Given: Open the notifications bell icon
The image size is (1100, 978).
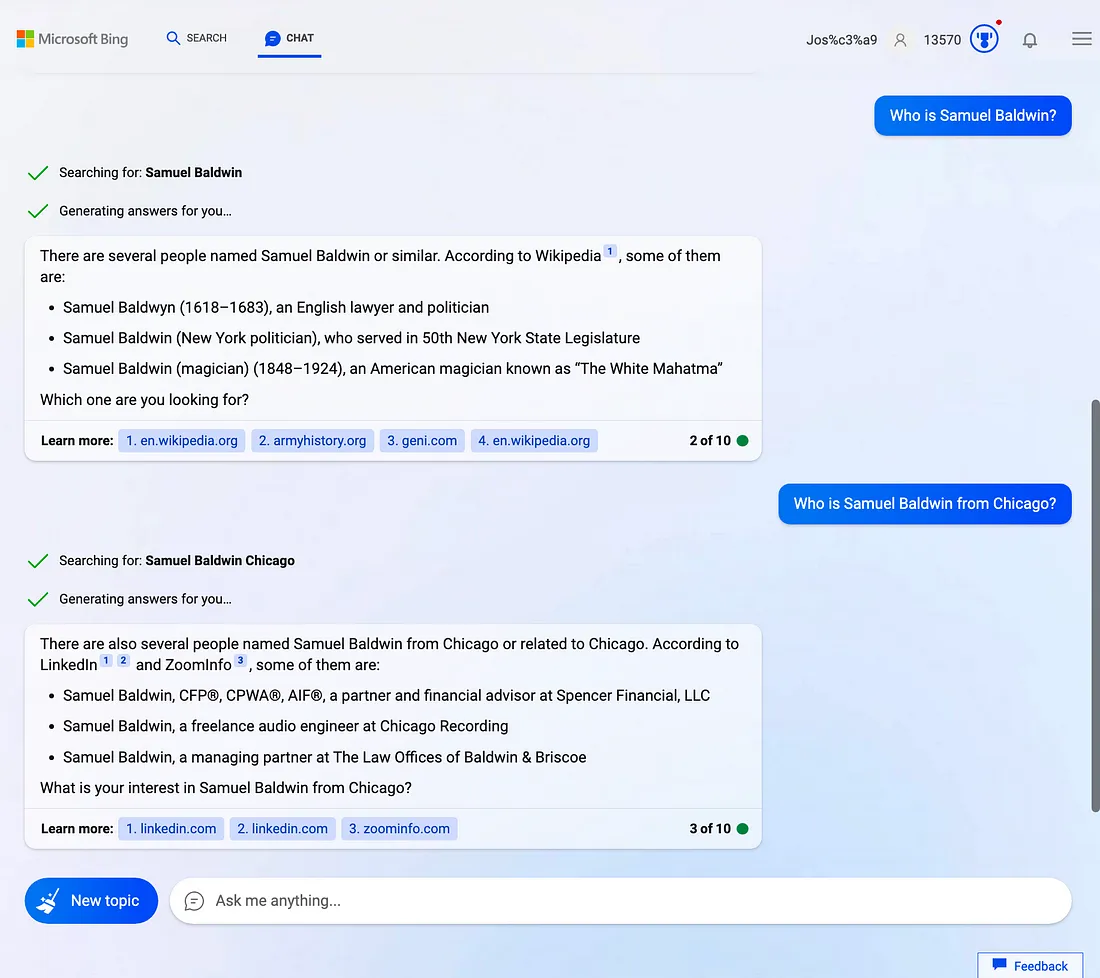Looking at the screenshot, I should click(1029, 40).
